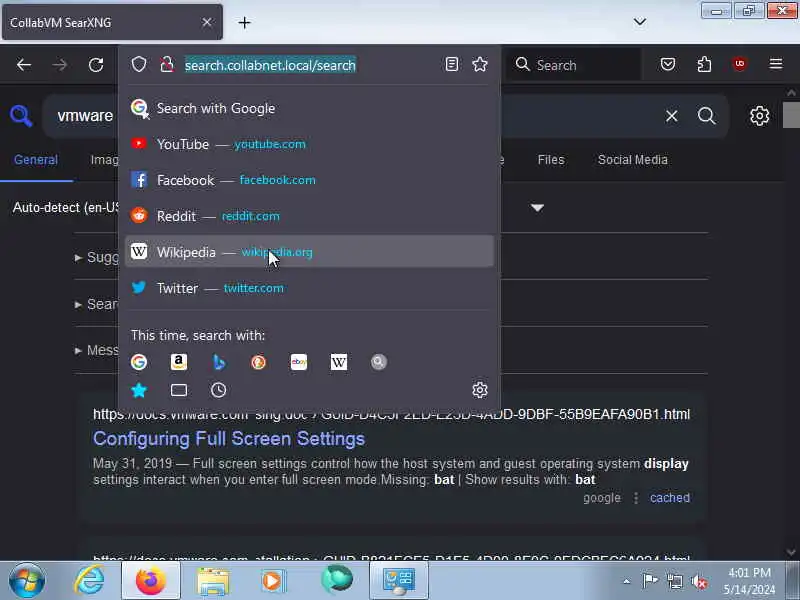Search this time with Google icon
The image size is (800, 600).
coord(139,362)
